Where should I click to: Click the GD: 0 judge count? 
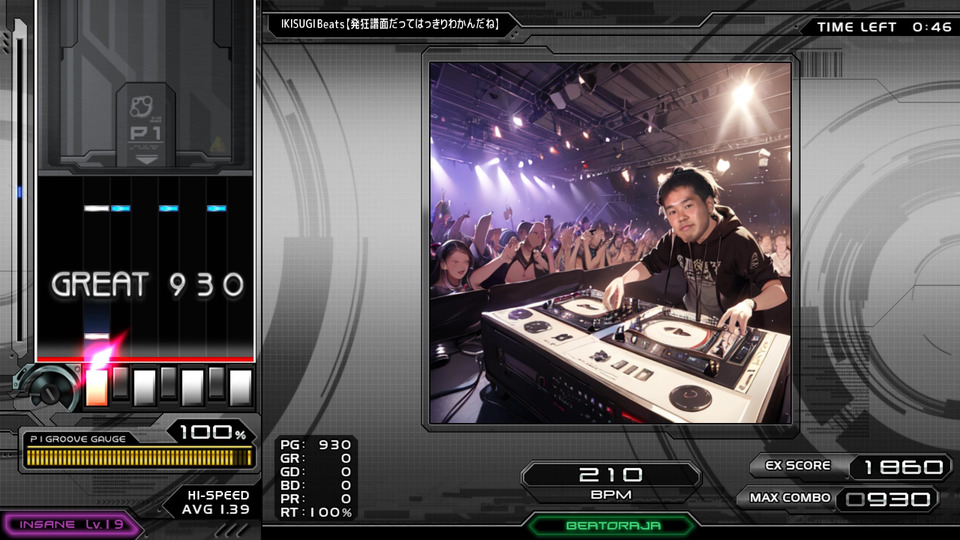click(316, 472)
